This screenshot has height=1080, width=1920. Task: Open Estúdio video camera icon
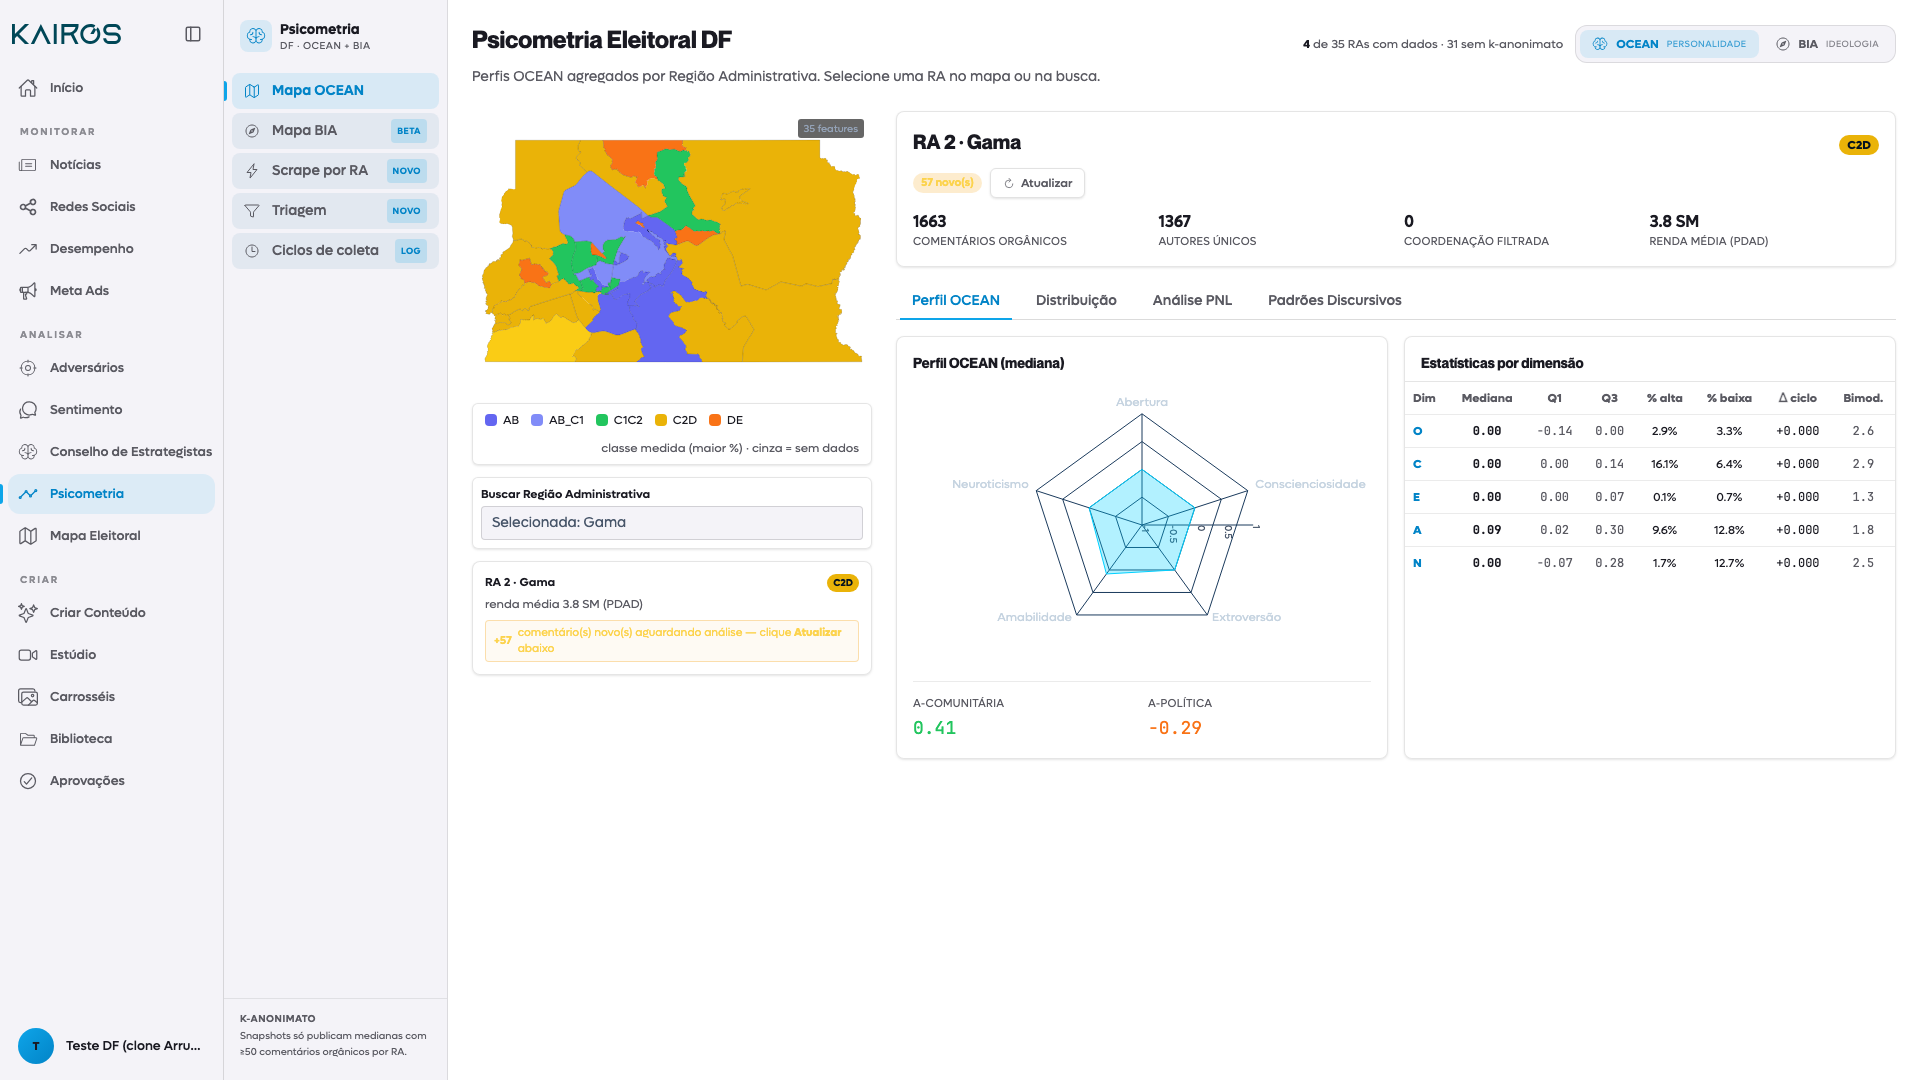point(28,655)
